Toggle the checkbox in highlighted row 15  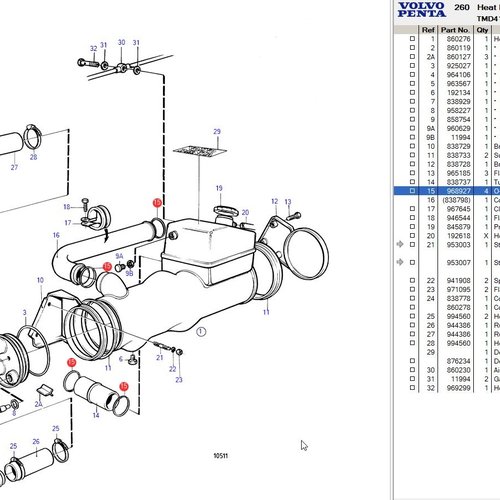pos(412,191)
